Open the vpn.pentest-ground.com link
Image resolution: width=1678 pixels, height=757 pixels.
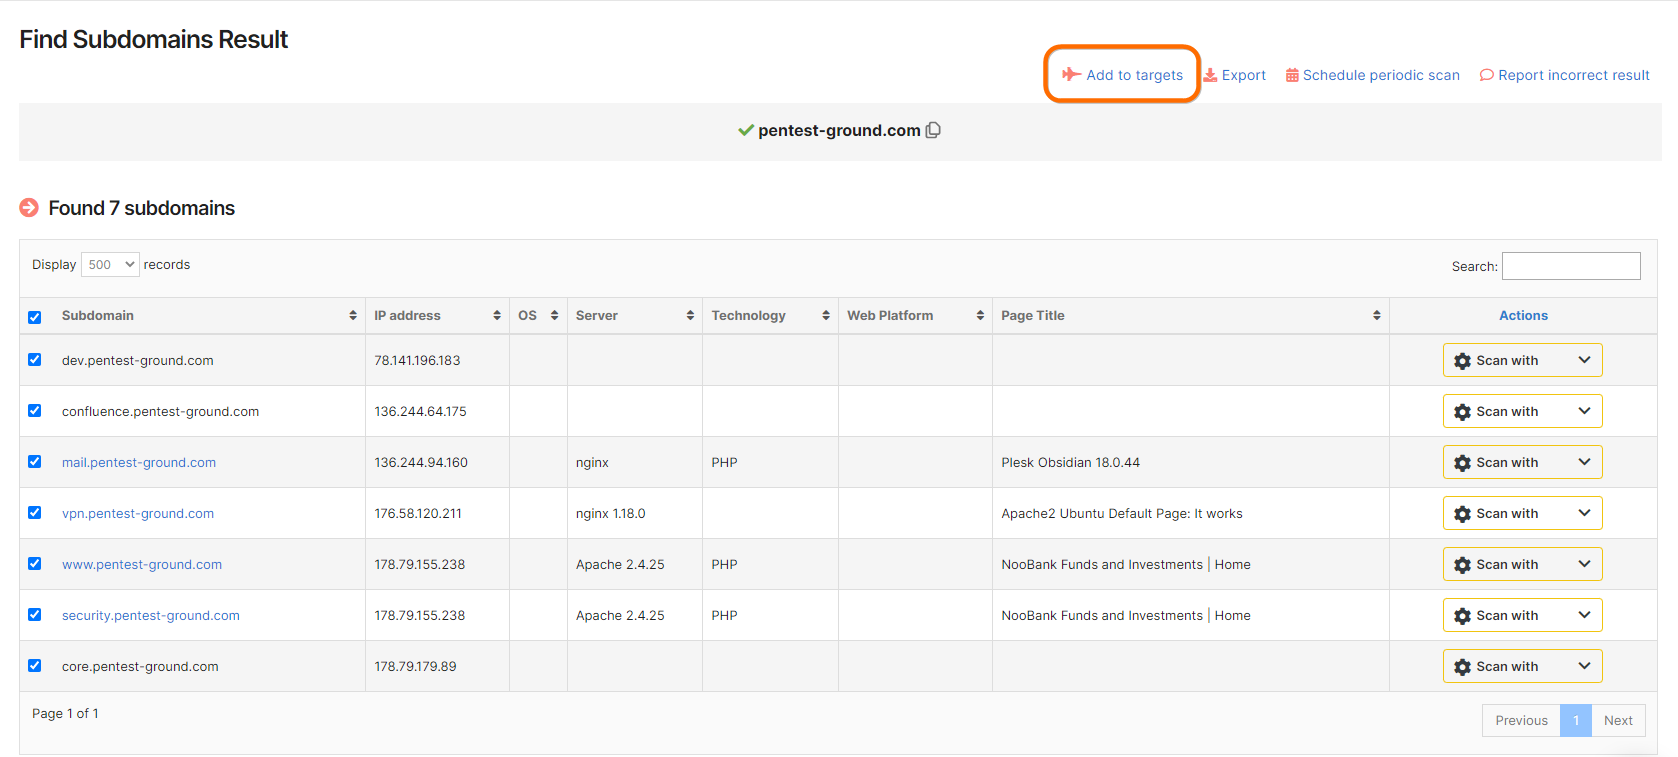pos(138,513)
